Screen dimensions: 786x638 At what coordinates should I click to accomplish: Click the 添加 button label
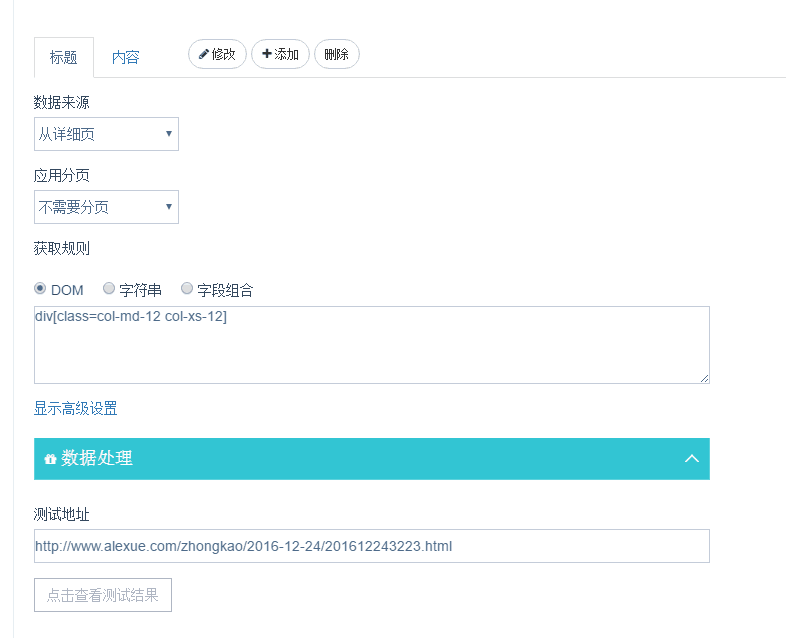click(x=286, y=54)
